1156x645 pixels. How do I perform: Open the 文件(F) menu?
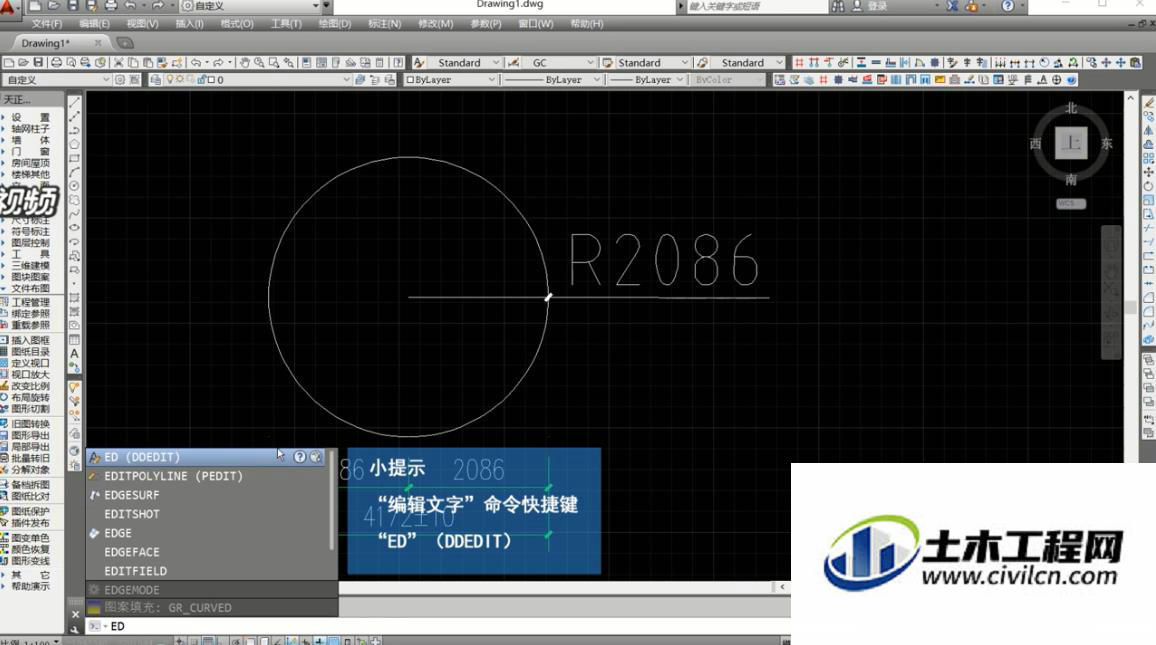47,24
